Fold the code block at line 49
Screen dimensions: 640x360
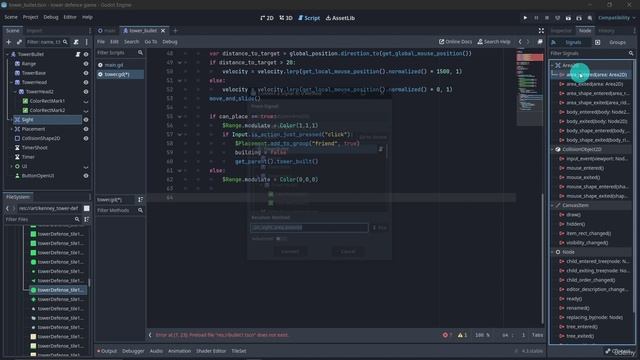tap(180, 62)
